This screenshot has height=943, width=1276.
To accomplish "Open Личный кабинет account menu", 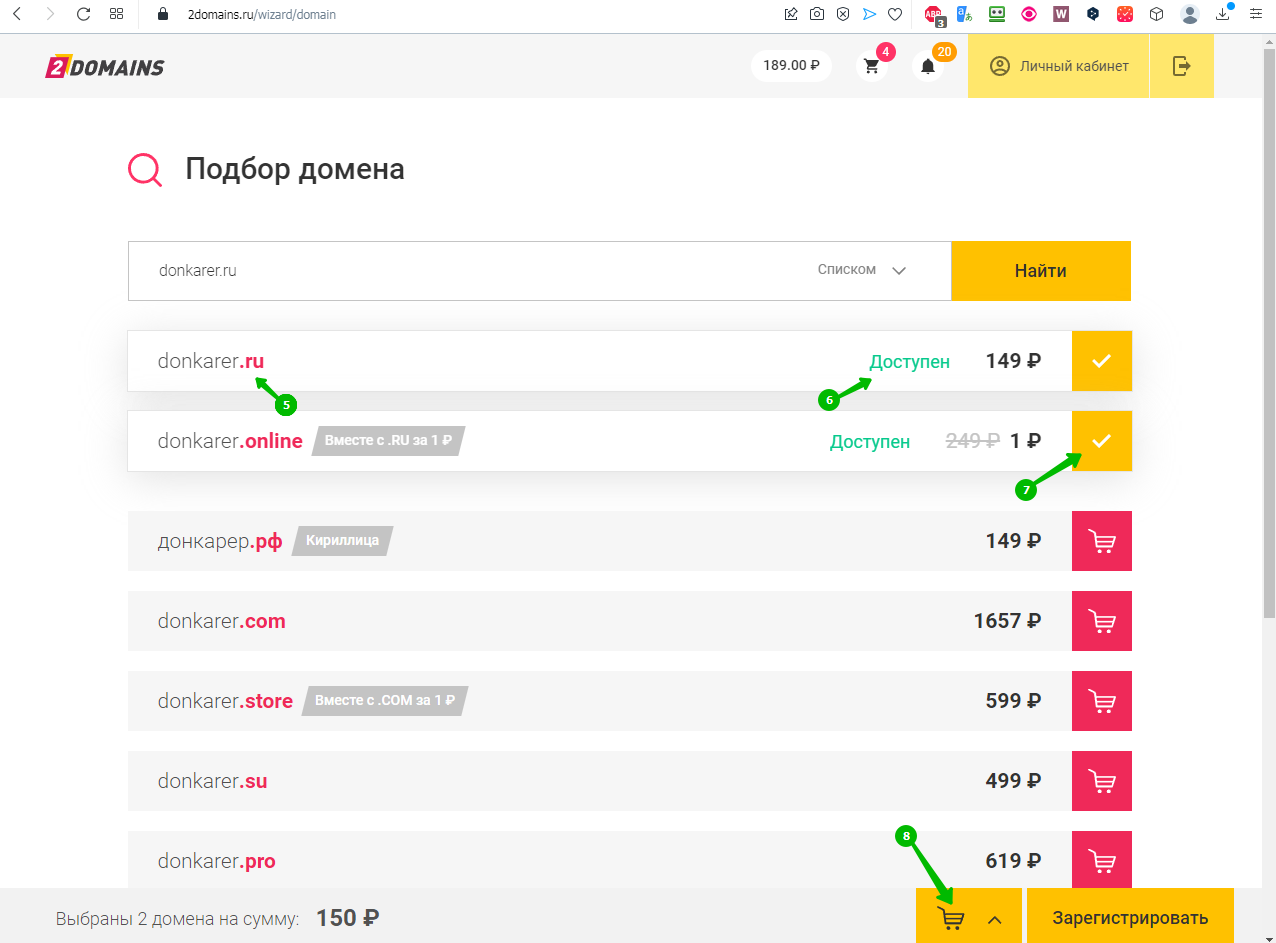I will coord(1059,66).
